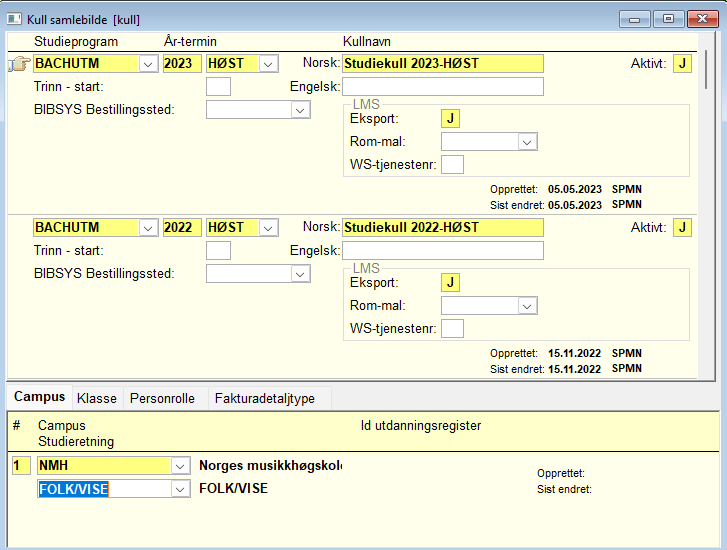Screen dimensions: 727x550
Task: Open the HØST termin dropdown for 2022
Action: tap(268, 228)
